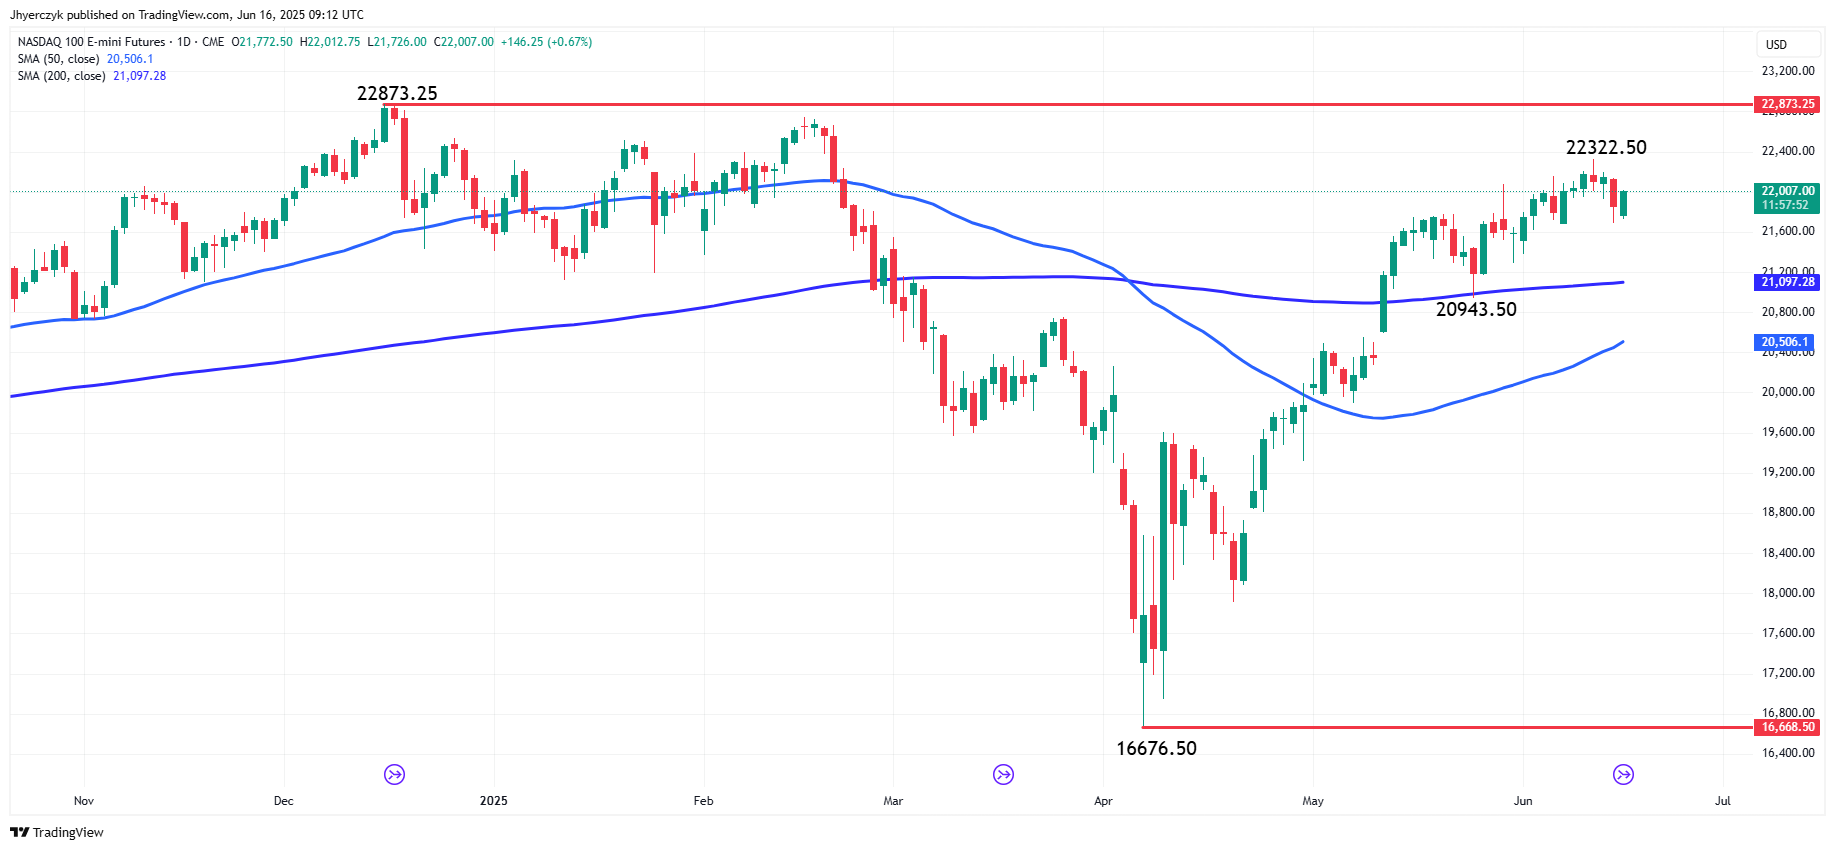Select the SMA (50, close) indicator legend

[85, 59]
